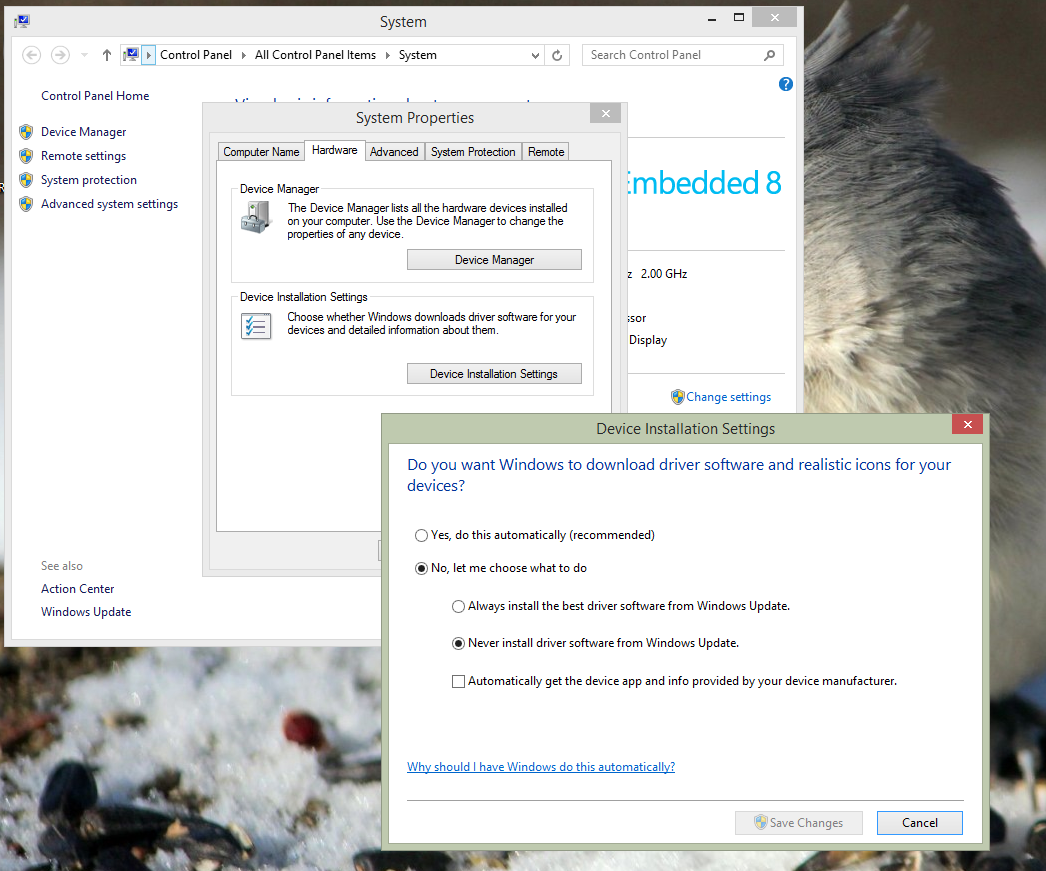Screen dimensions: 1046x871
Task: Open the address bar history dropdown
Action: (535, 55)
